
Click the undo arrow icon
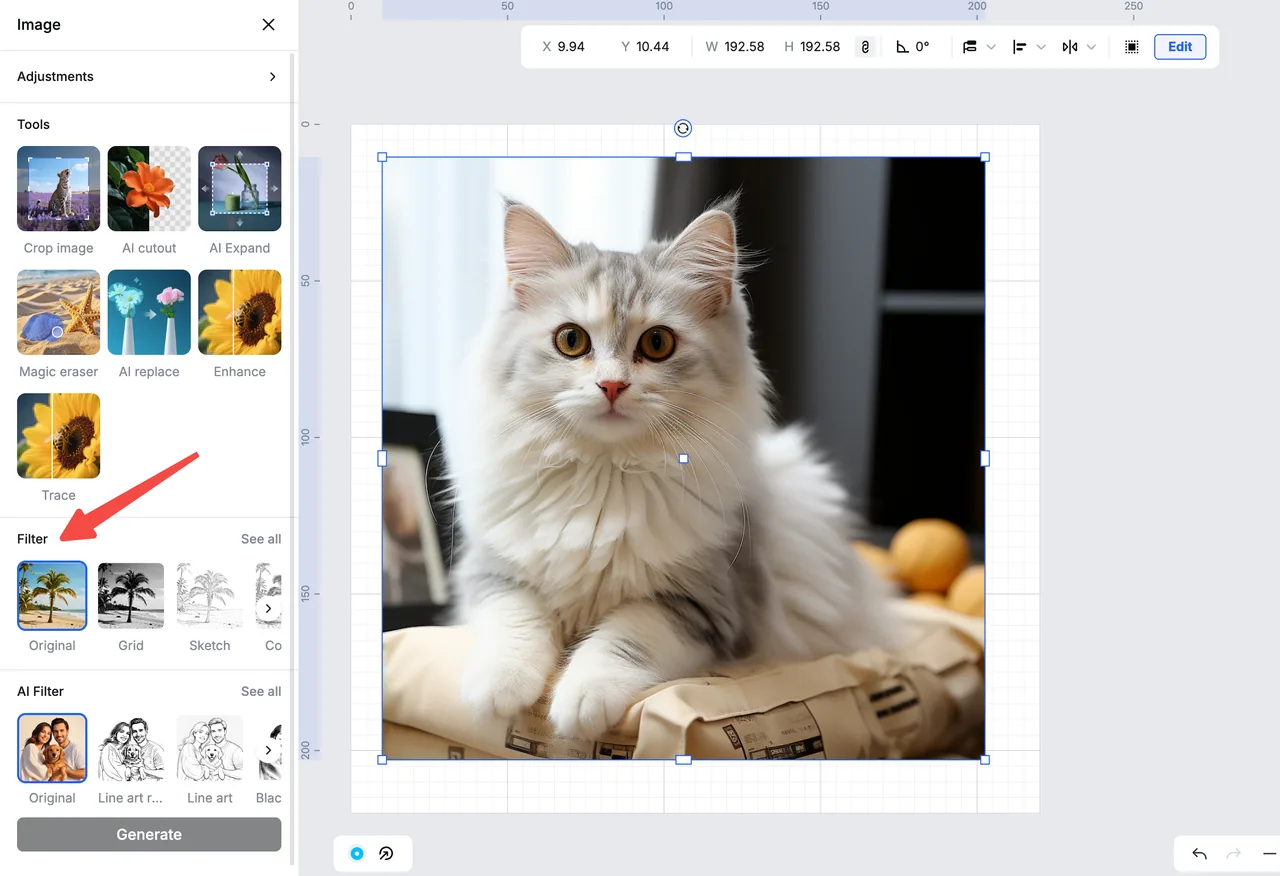coord(1199,853)
